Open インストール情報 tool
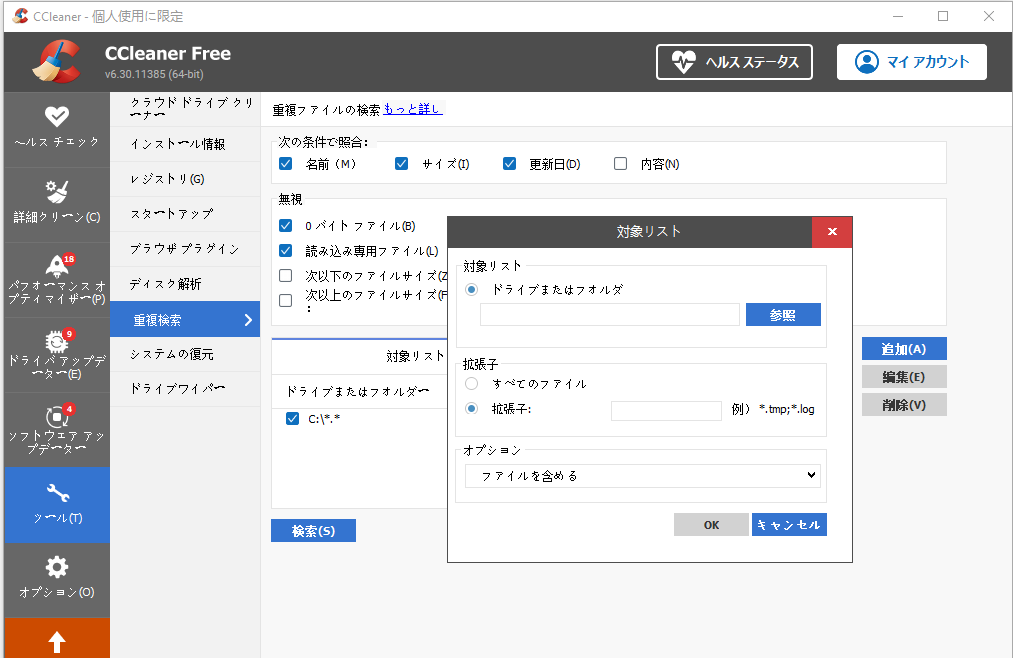Image resolution: width=1013 pixels, height=658 pixels. pyautogui.click(x=185, y=144)
